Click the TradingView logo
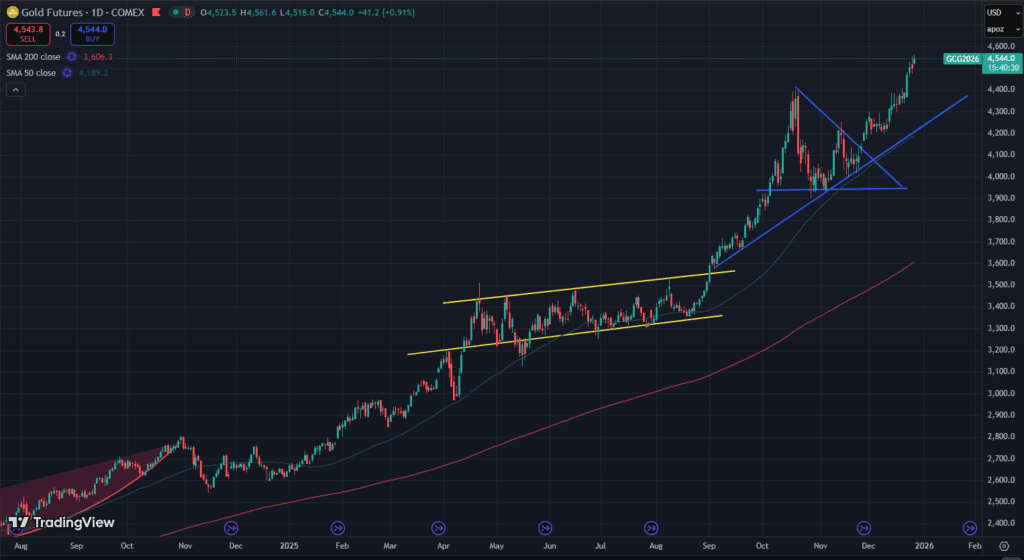The height and width of the screenshot is (560, 1024). [x=61, y=522]
